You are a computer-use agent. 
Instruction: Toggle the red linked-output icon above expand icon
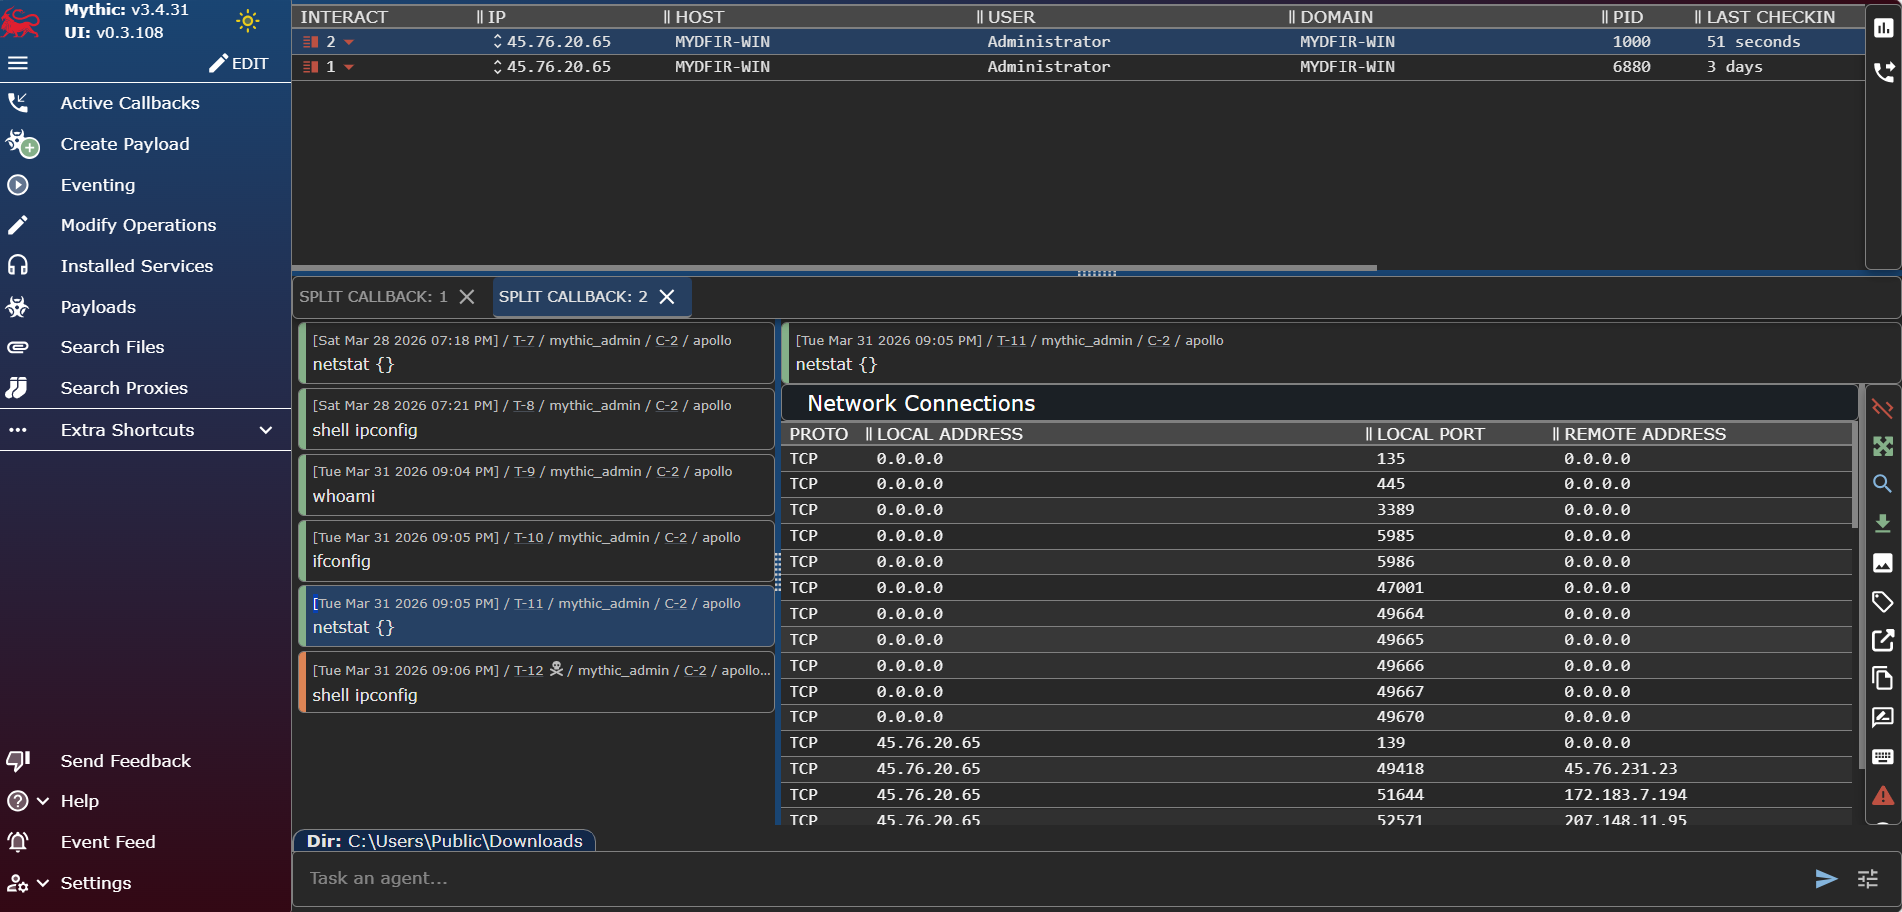click(1882, 408)
